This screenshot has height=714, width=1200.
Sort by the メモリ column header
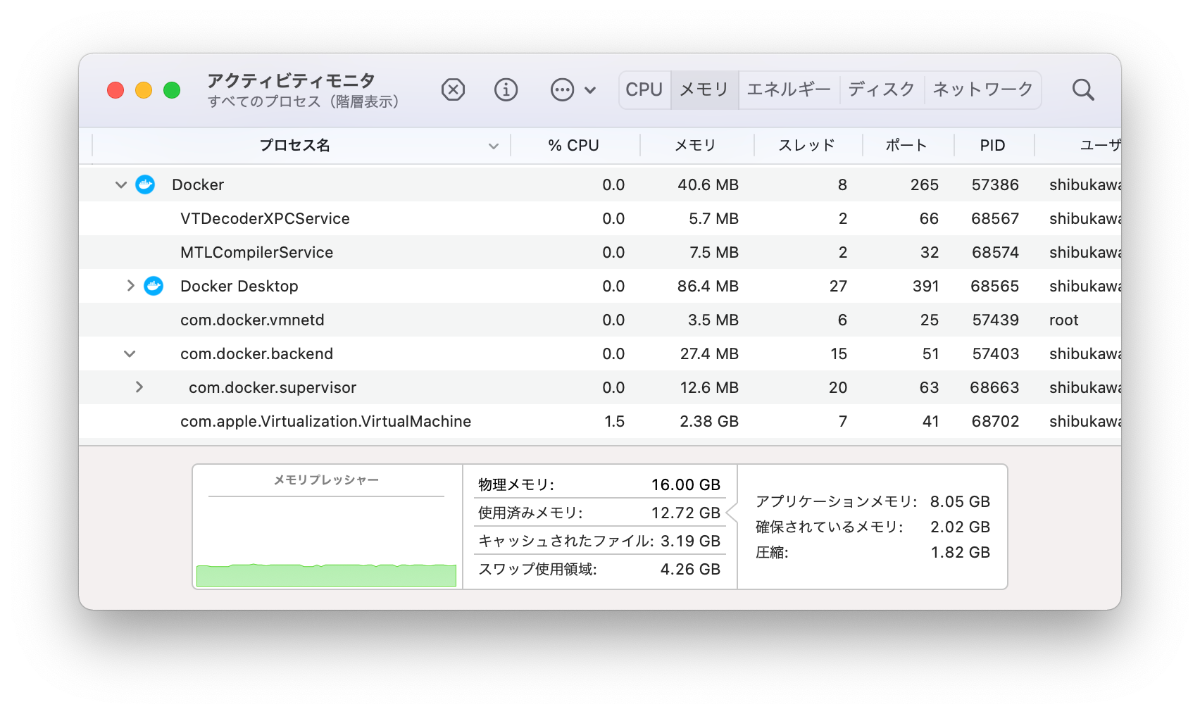pos(695,146)
